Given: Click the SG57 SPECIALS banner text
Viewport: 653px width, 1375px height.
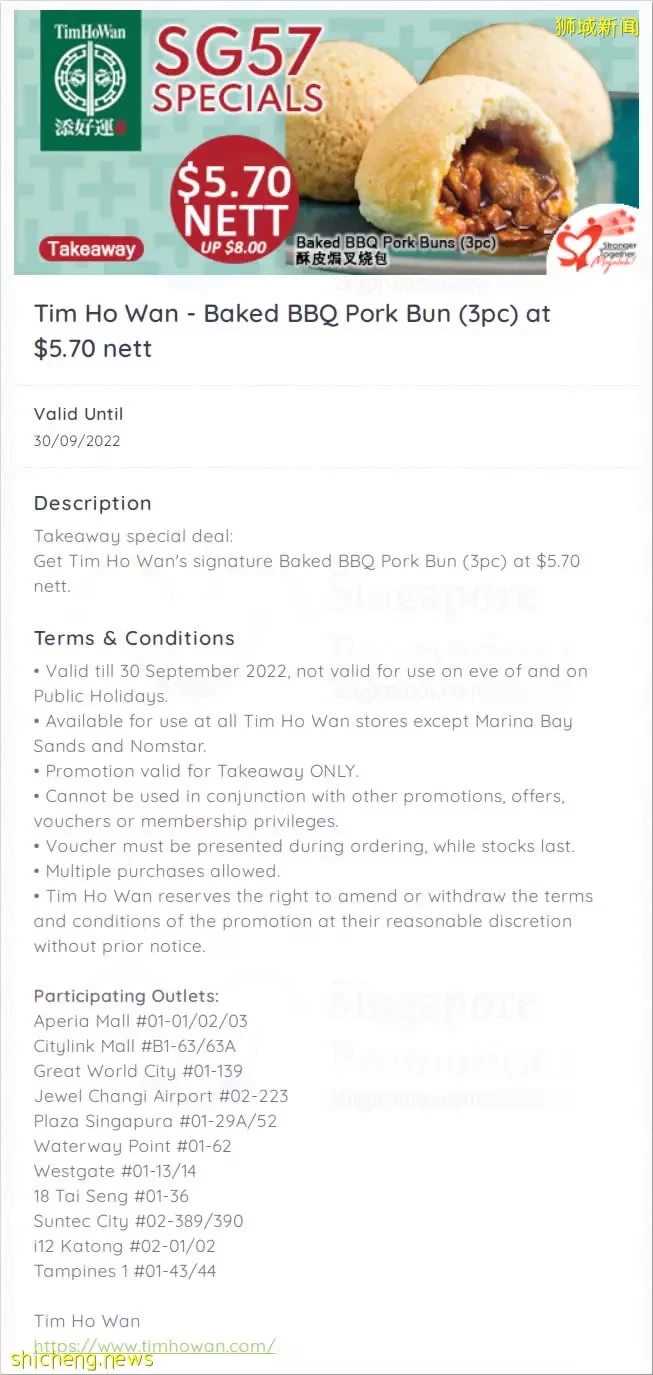Looking at the screenshot, I should tap(237, 70).
